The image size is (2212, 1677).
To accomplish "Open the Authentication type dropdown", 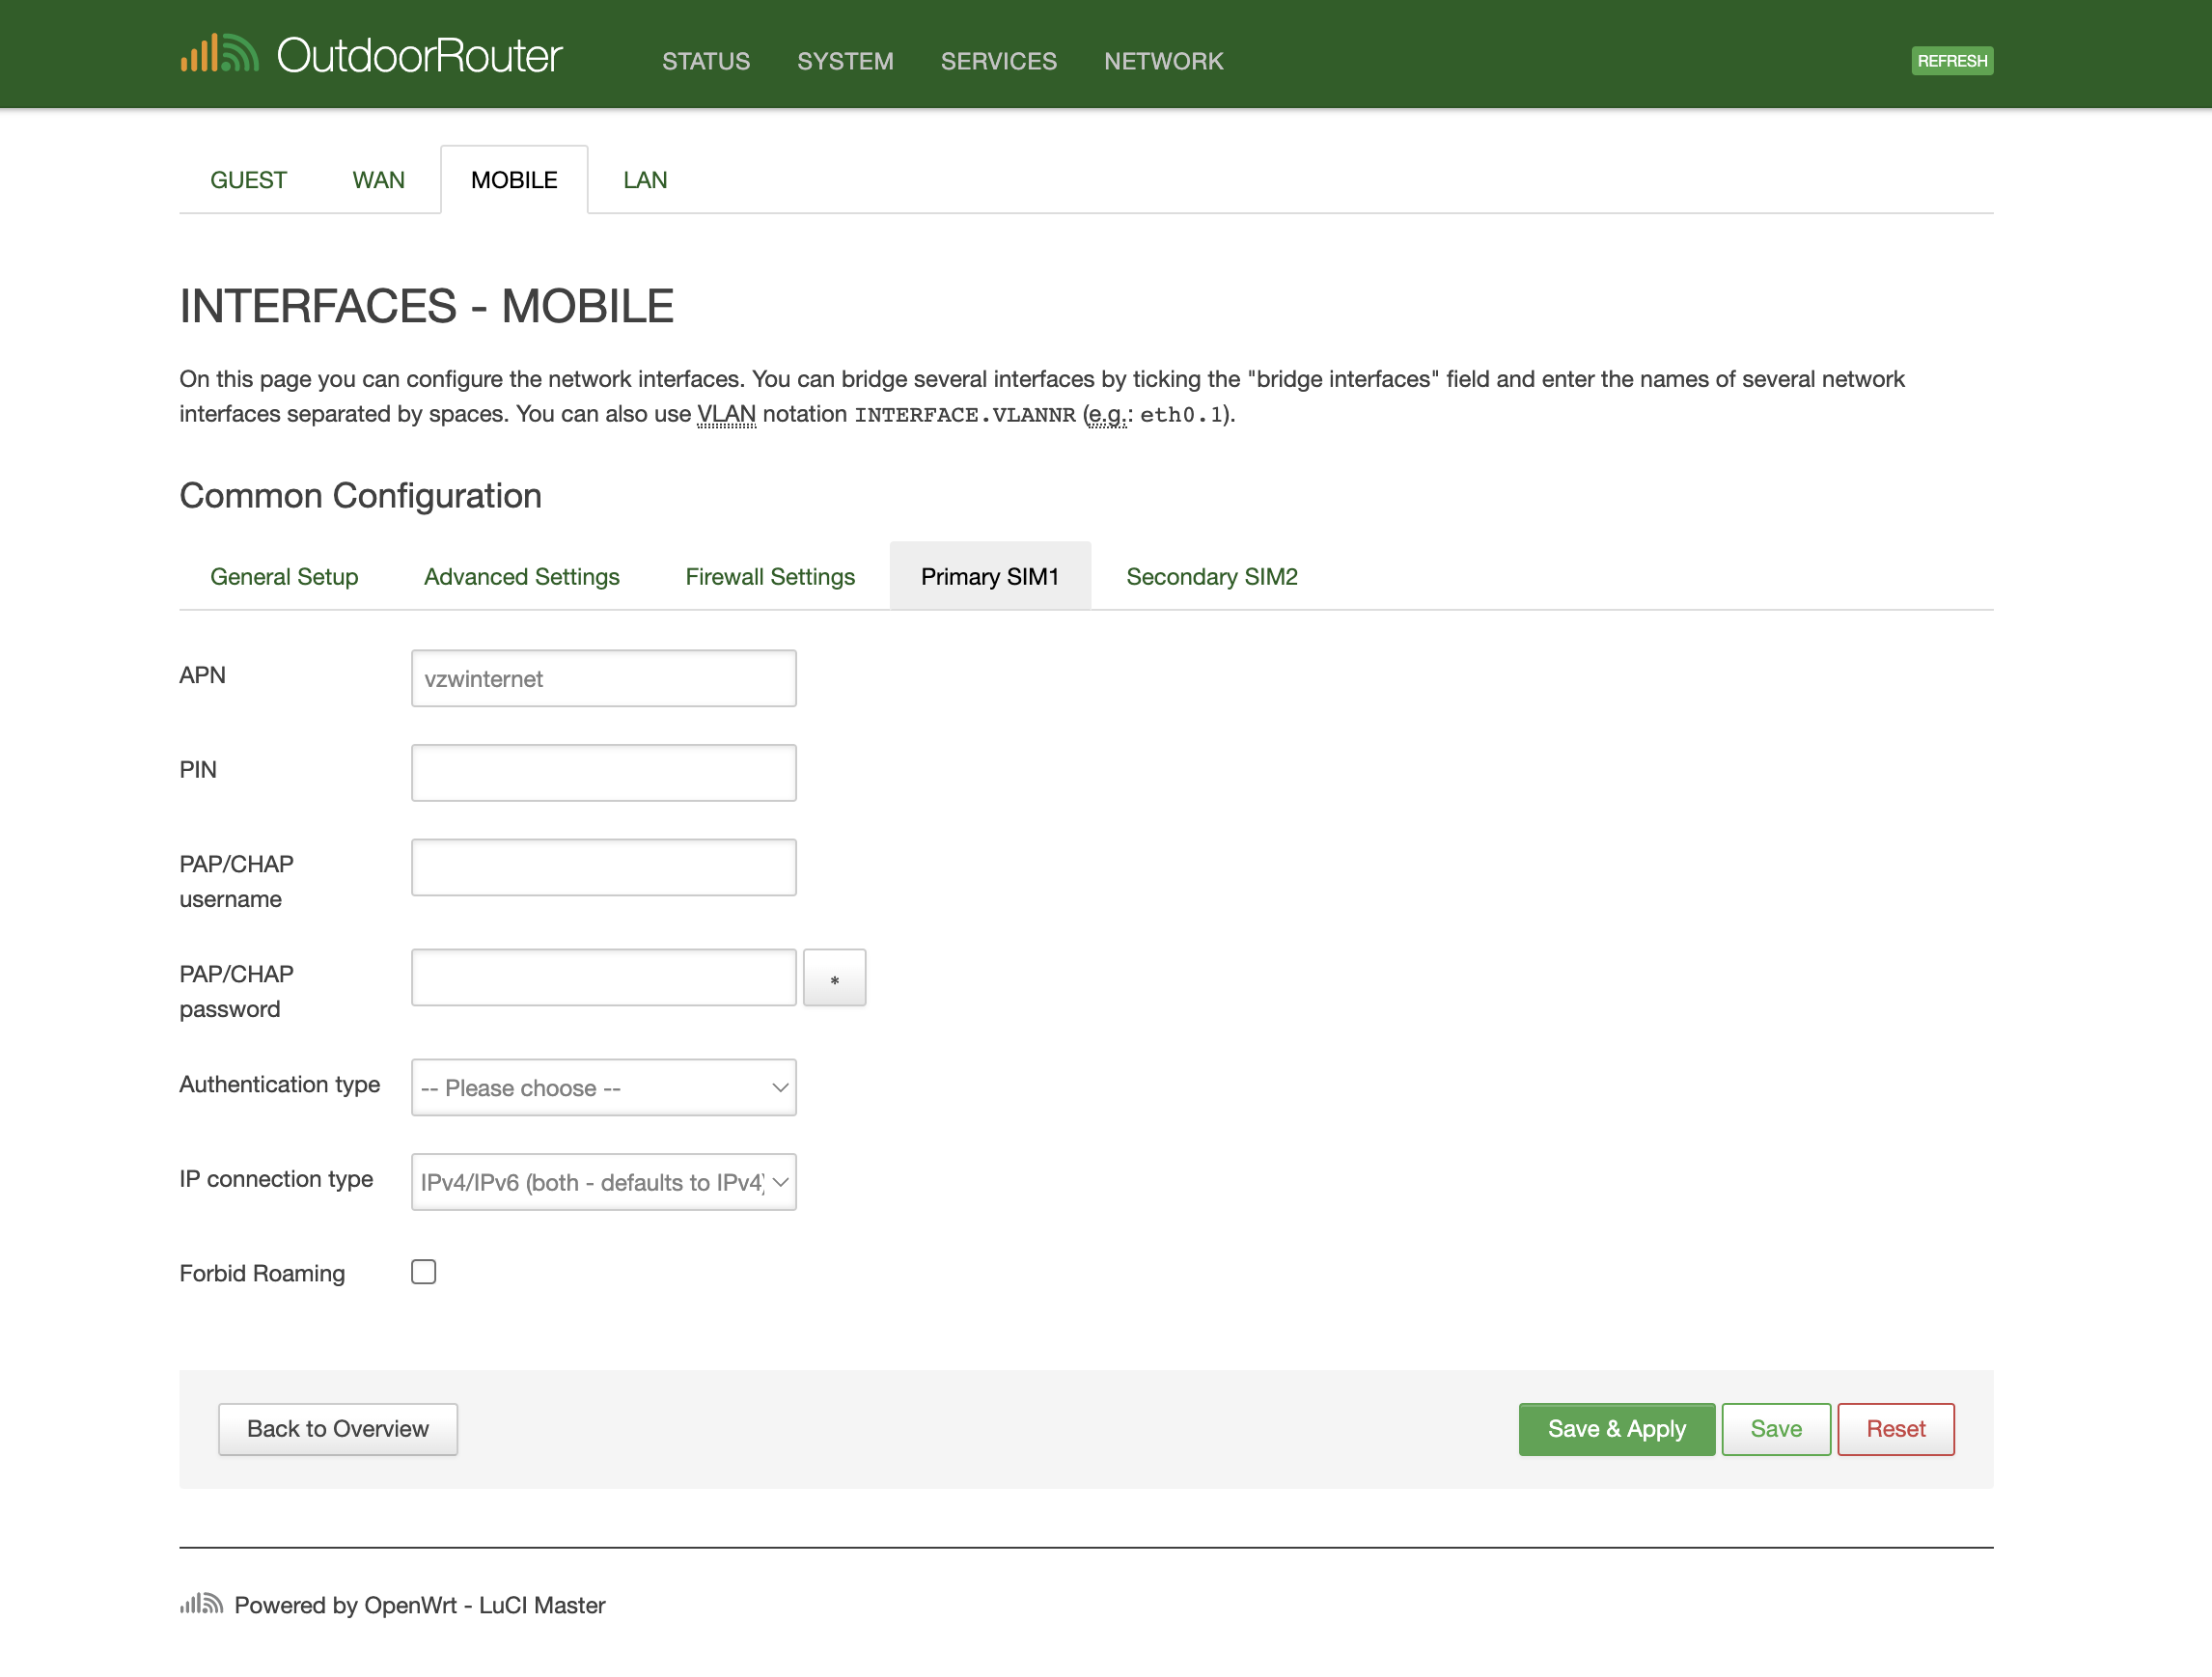I will pyautogui.click(x=604, y=1087).
